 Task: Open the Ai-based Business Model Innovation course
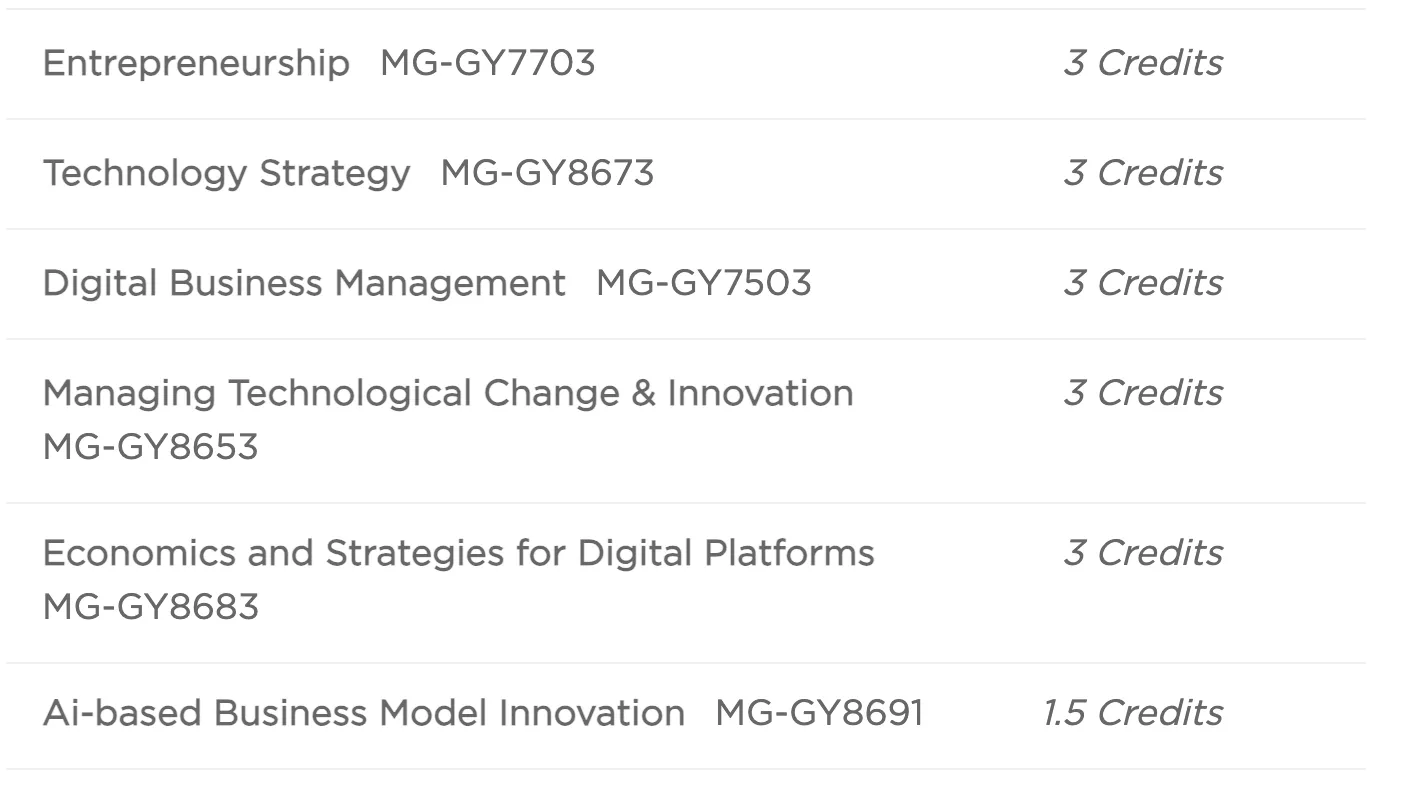pos(363,714)
